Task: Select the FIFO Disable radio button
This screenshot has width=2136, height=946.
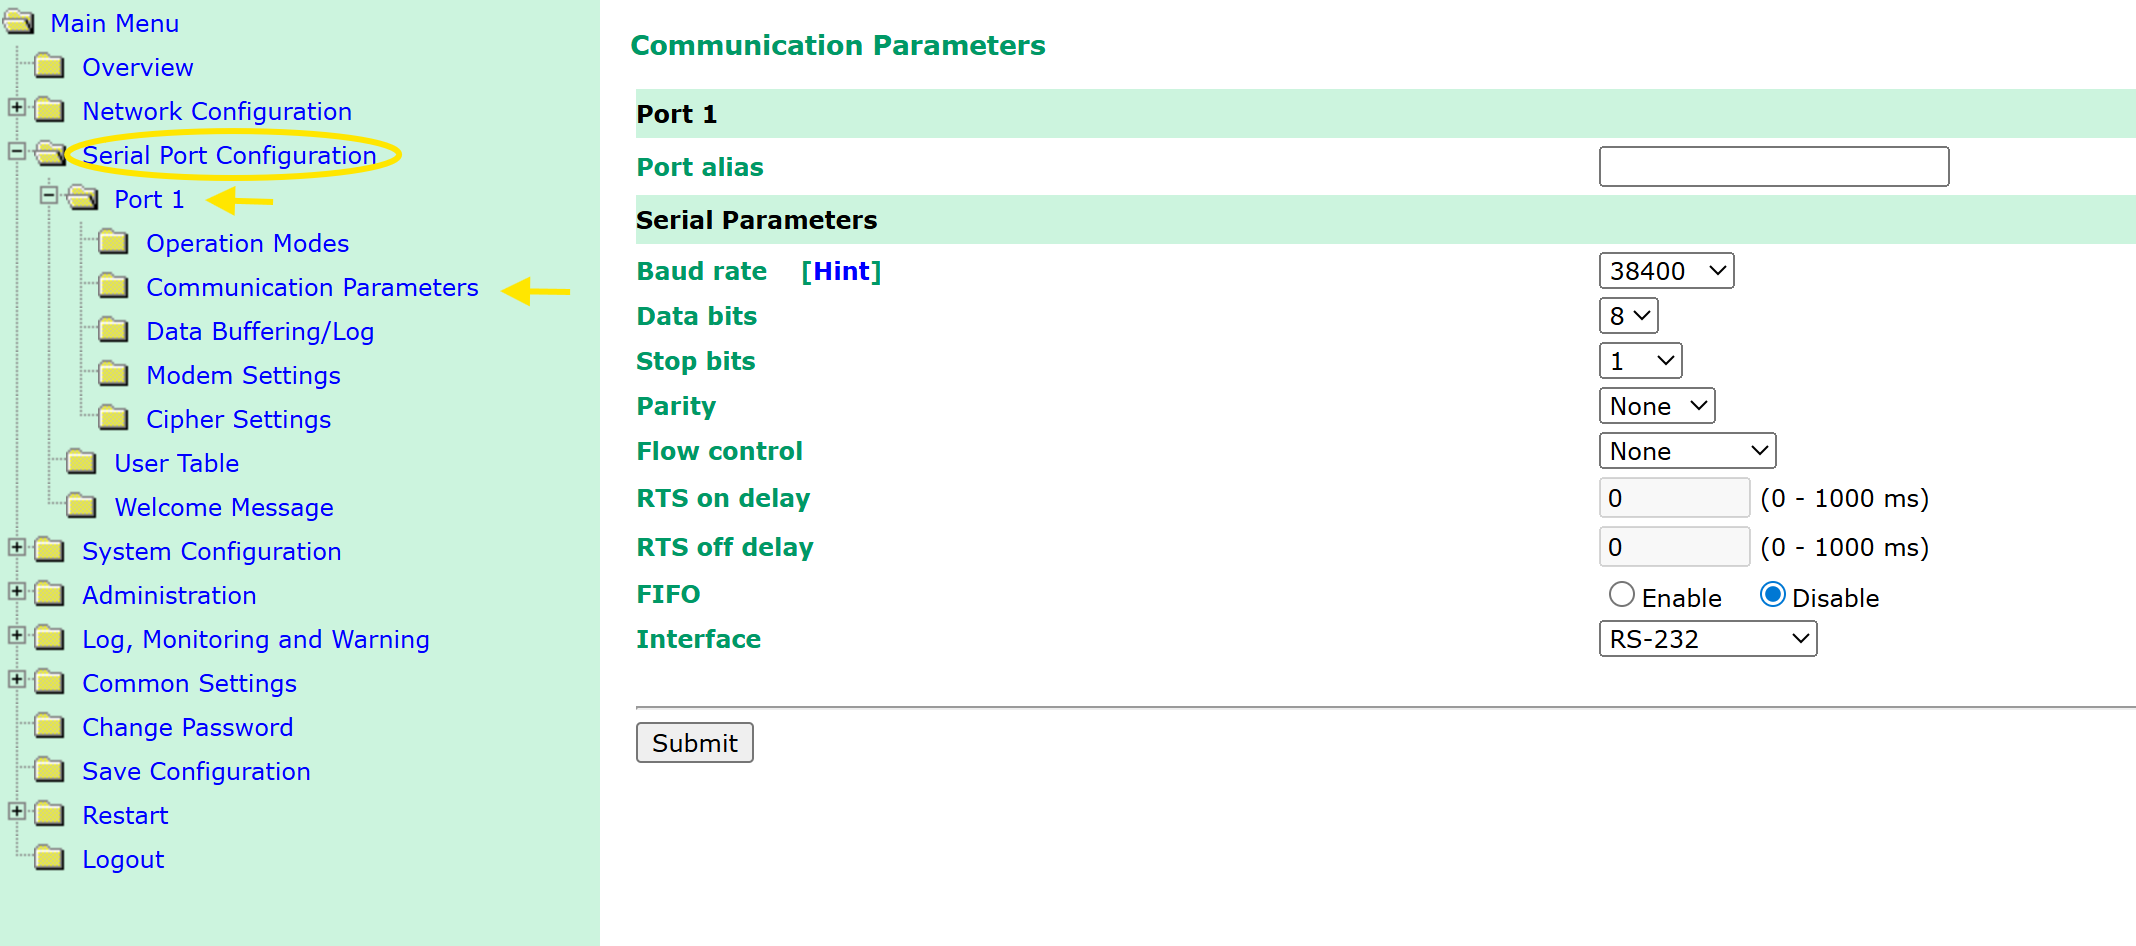Action: (x=1772, y=595)
